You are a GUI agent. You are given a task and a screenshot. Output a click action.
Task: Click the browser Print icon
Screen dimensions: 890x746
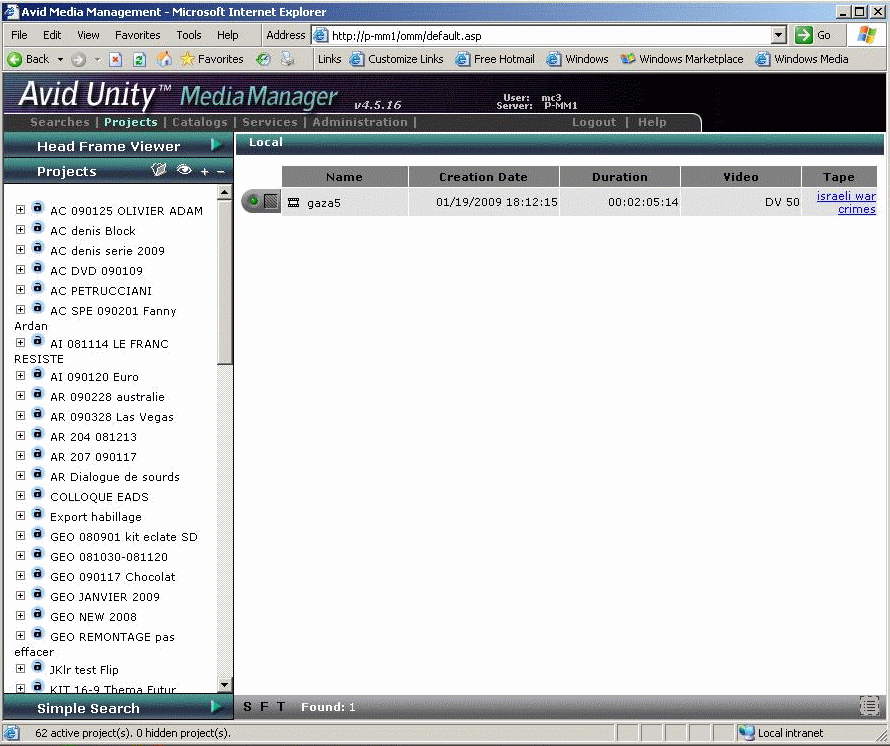(x=288, y=59)
